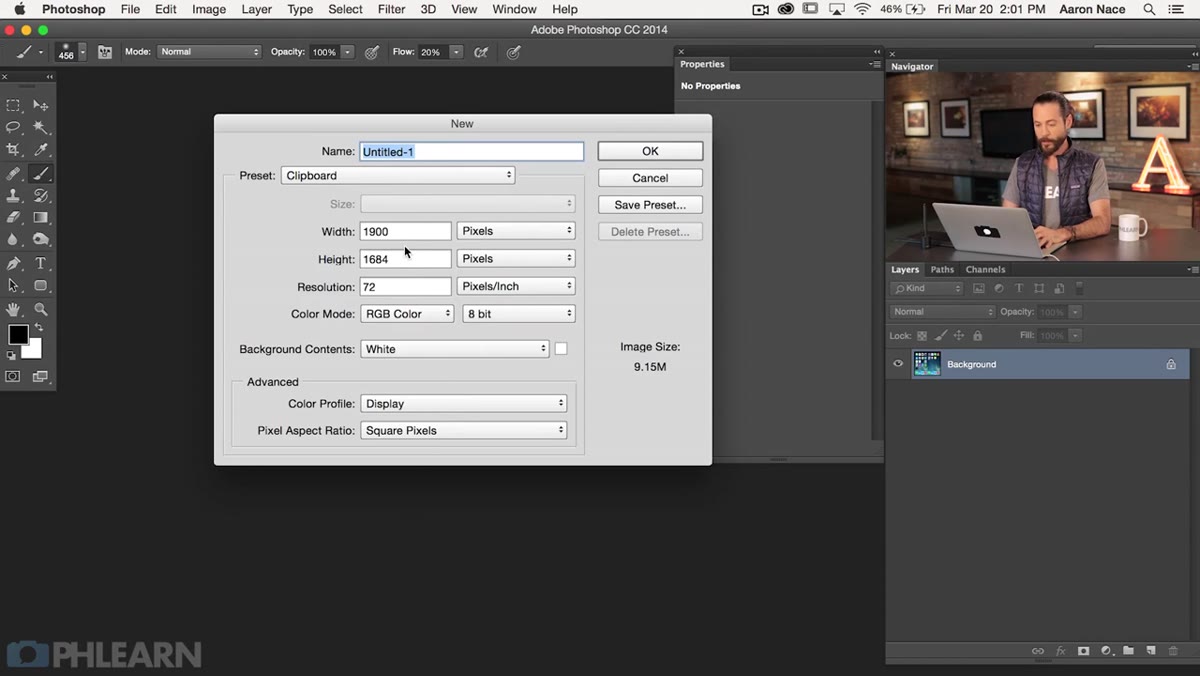Select the Type tool
This screenshot has height=676, width=1200.
(41, 264)
